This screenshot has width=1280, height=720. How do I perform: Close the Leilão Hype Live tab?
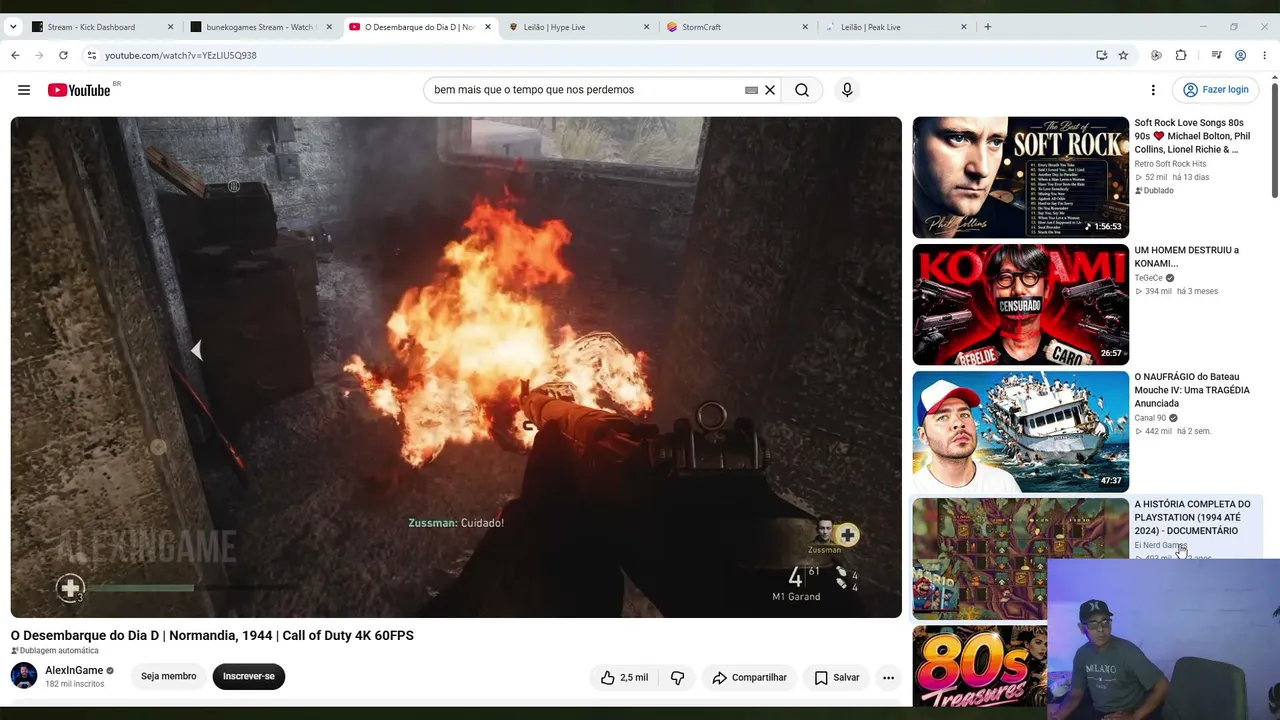(x=646, y=27)
